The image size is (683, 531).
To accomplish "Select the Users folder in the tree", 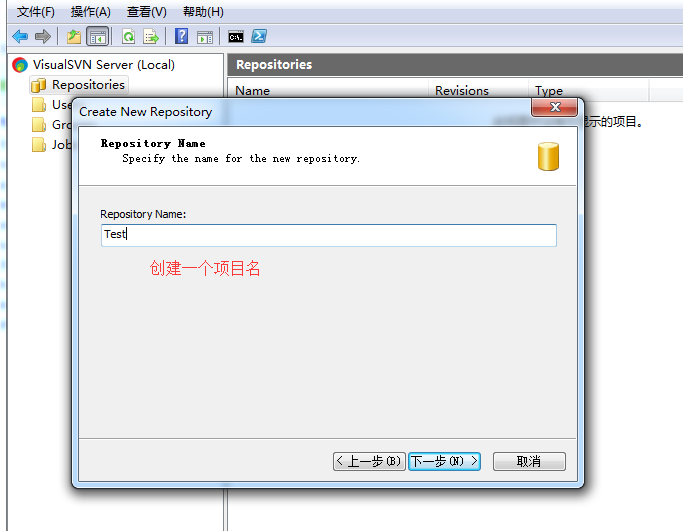I will tap(51, 105).
